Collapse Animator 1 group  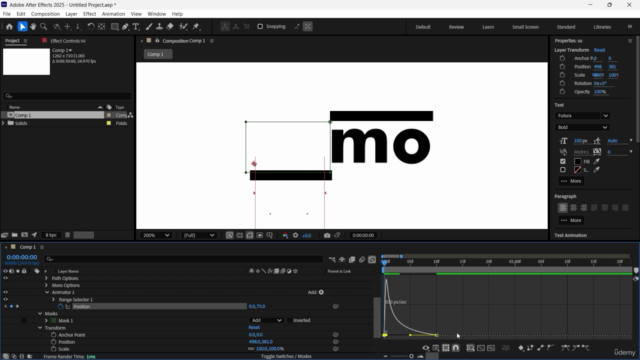pyautogui.click(x=47, y=292)
